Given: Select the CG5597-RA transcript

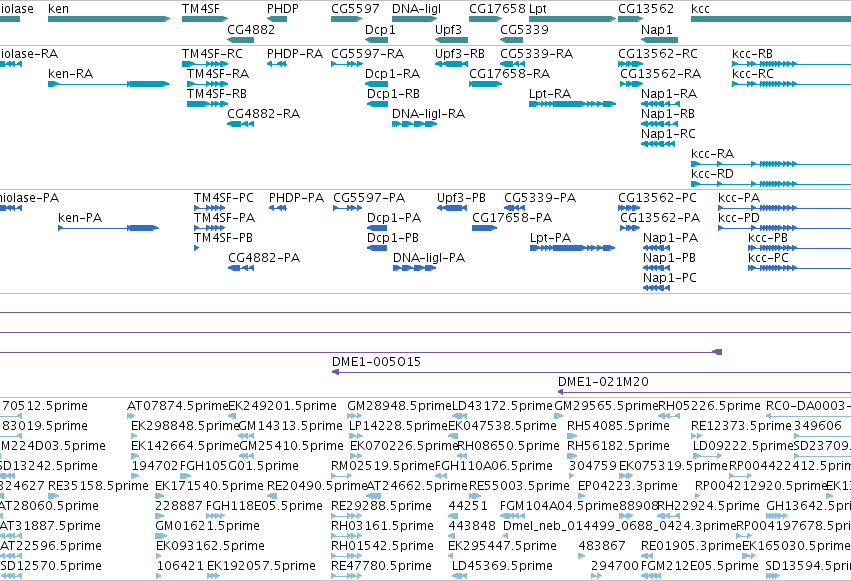Looking at the screenshot, I should [x=347, y=64].
